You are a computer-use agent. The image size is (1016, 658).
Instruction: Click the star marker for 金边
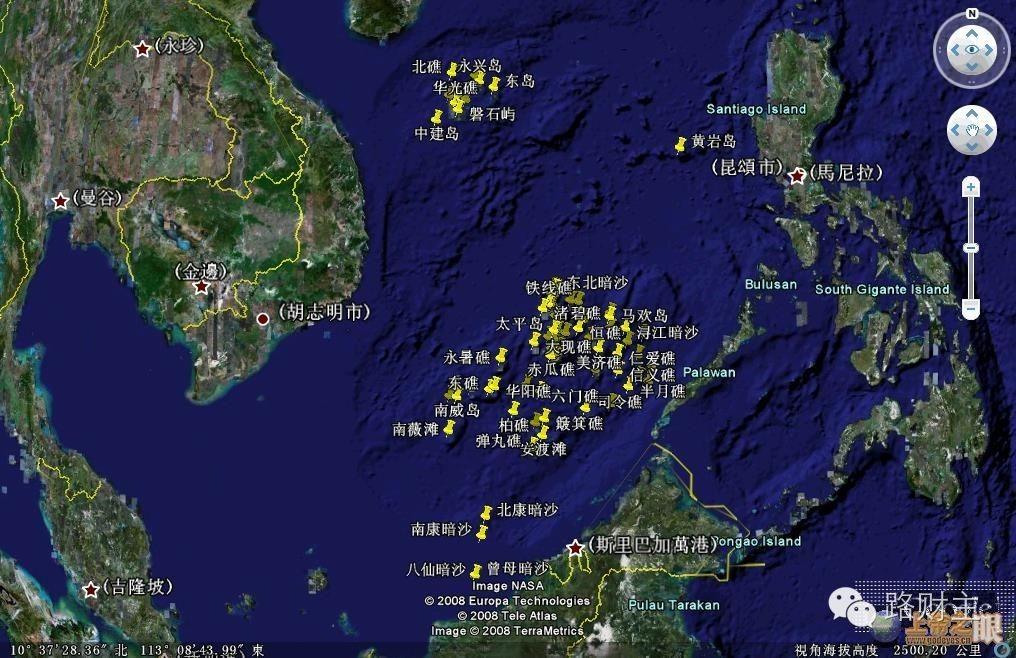(x=202, y=287)
